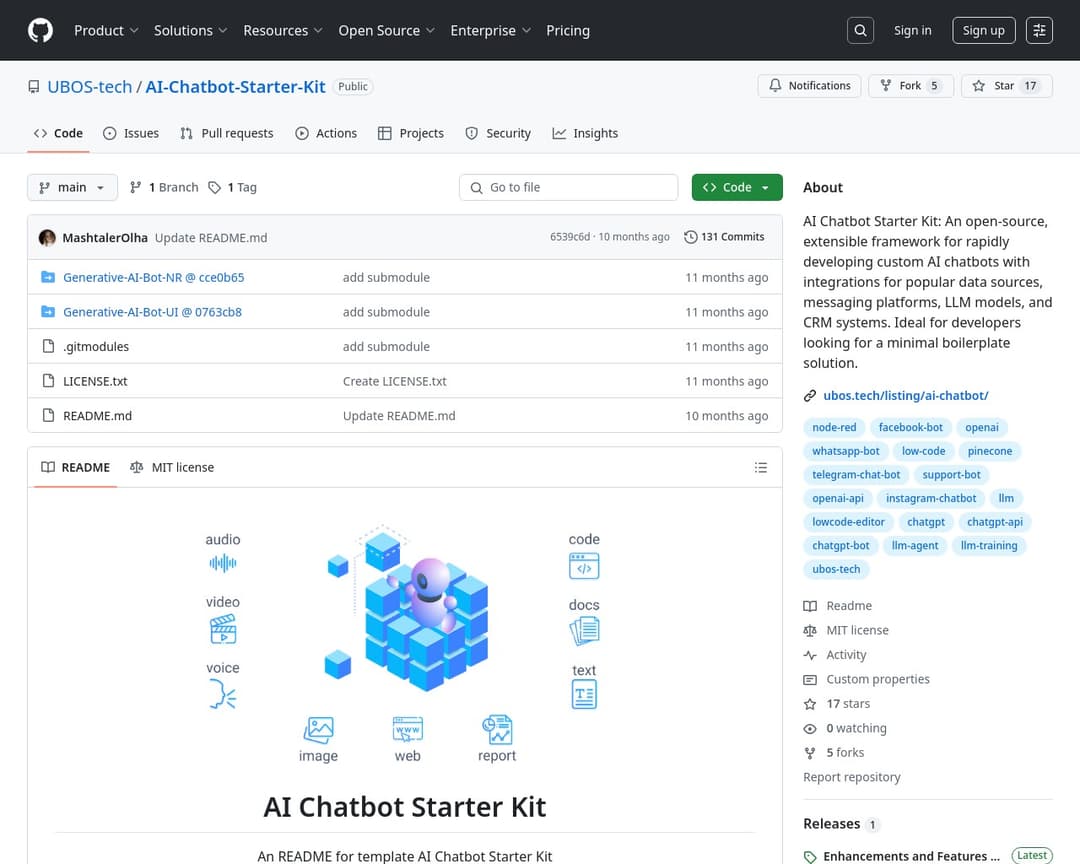Click the link chain icon by ubos.tech URL

coord(810,395)
